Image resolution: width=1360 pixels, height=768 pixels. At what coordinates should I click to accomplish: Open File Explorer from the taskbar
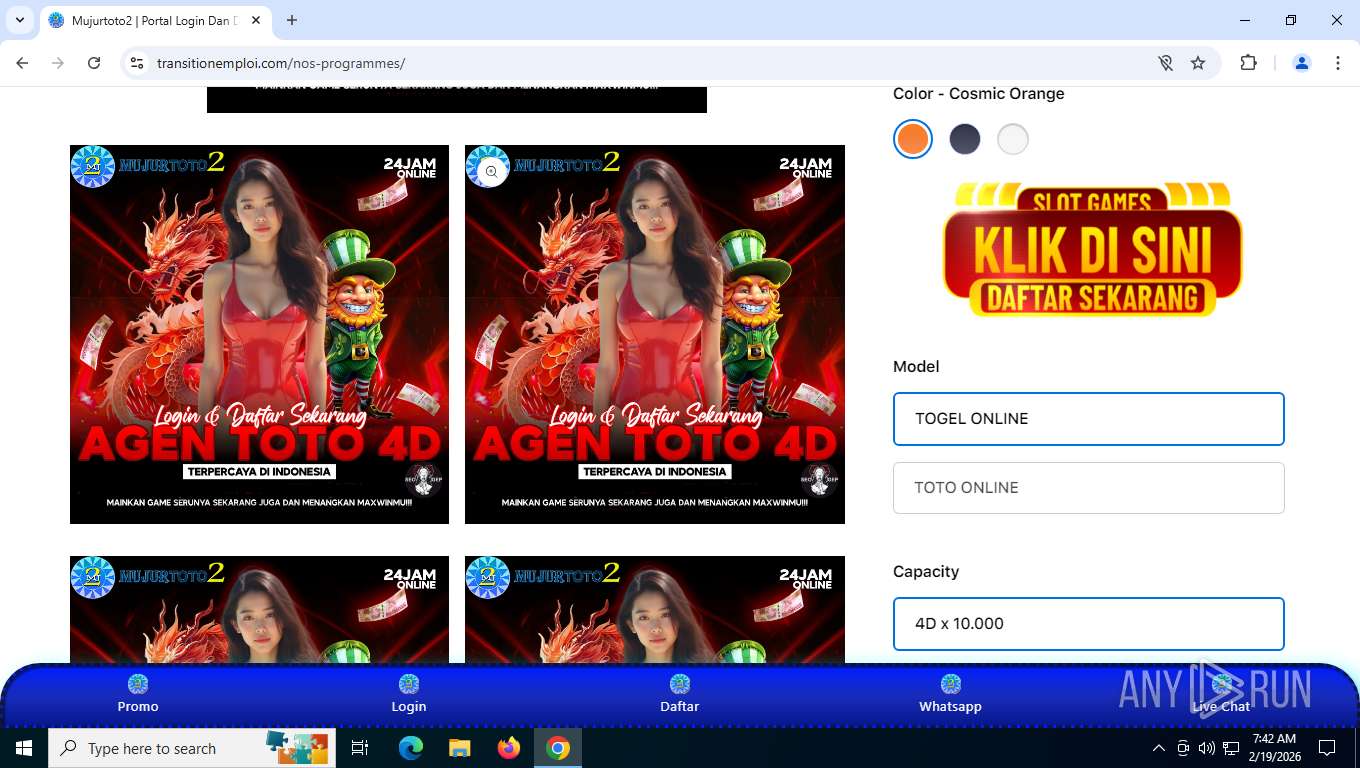pos(459,748)
